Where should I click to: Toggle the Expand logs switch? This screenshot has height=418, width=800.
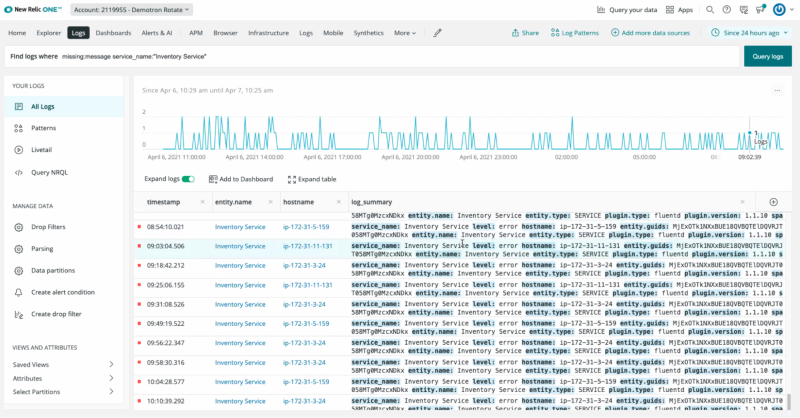pyautogui.click(x=188, y=179)
